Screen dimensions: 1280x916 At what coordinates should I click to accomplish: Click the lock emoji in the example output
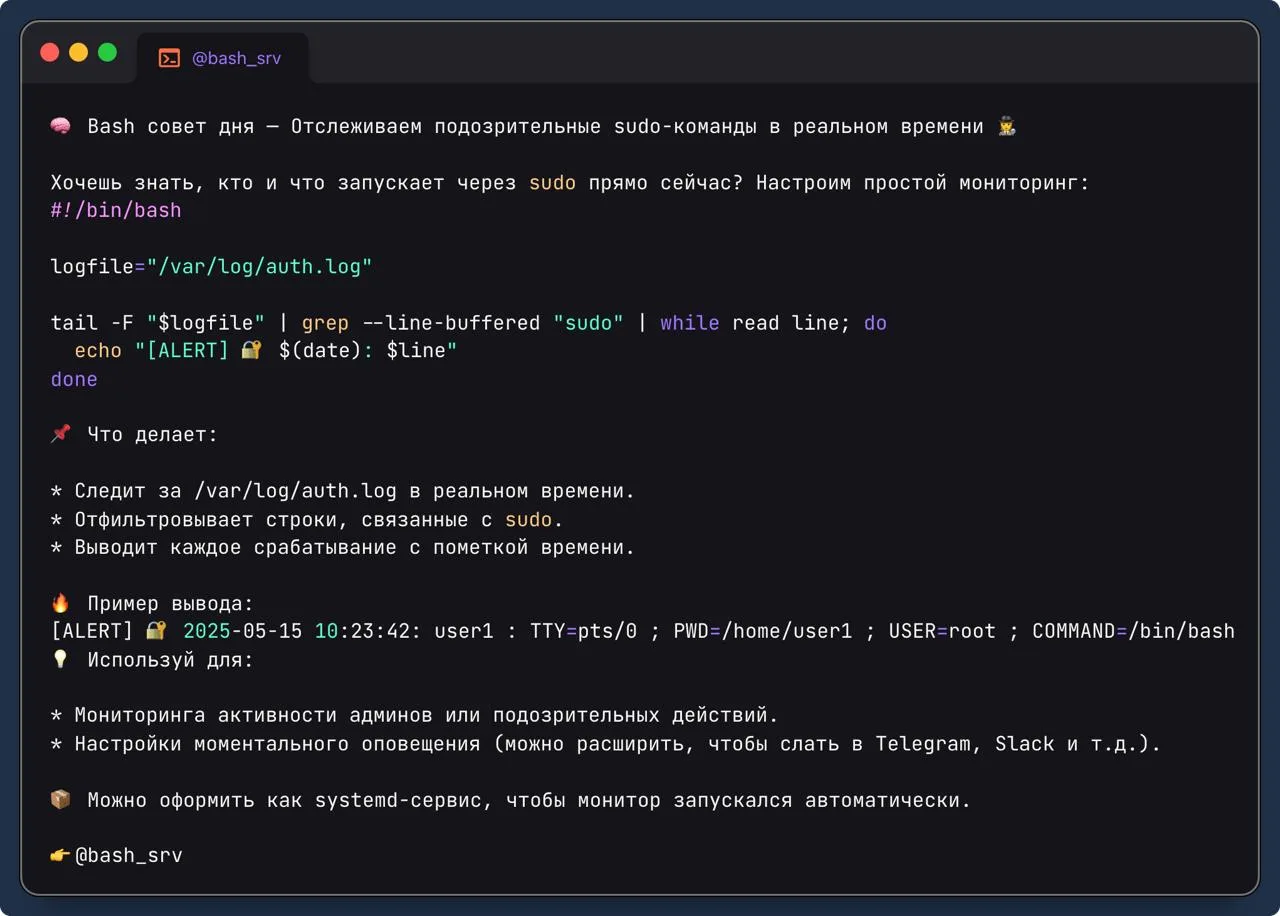156,631
